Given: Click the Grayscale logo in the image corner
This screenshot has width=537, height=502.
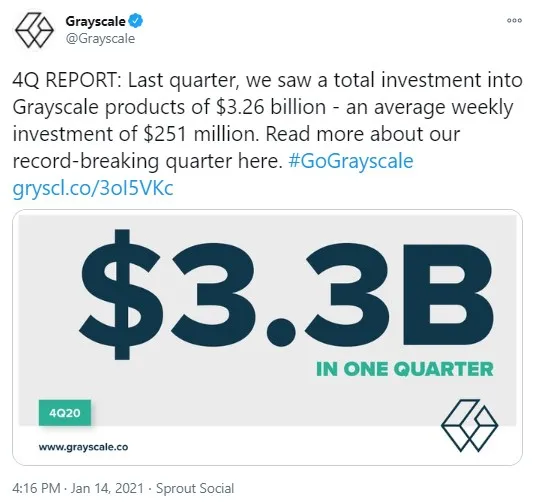Looking at the screenshot, I should click(x=469, y=425).
